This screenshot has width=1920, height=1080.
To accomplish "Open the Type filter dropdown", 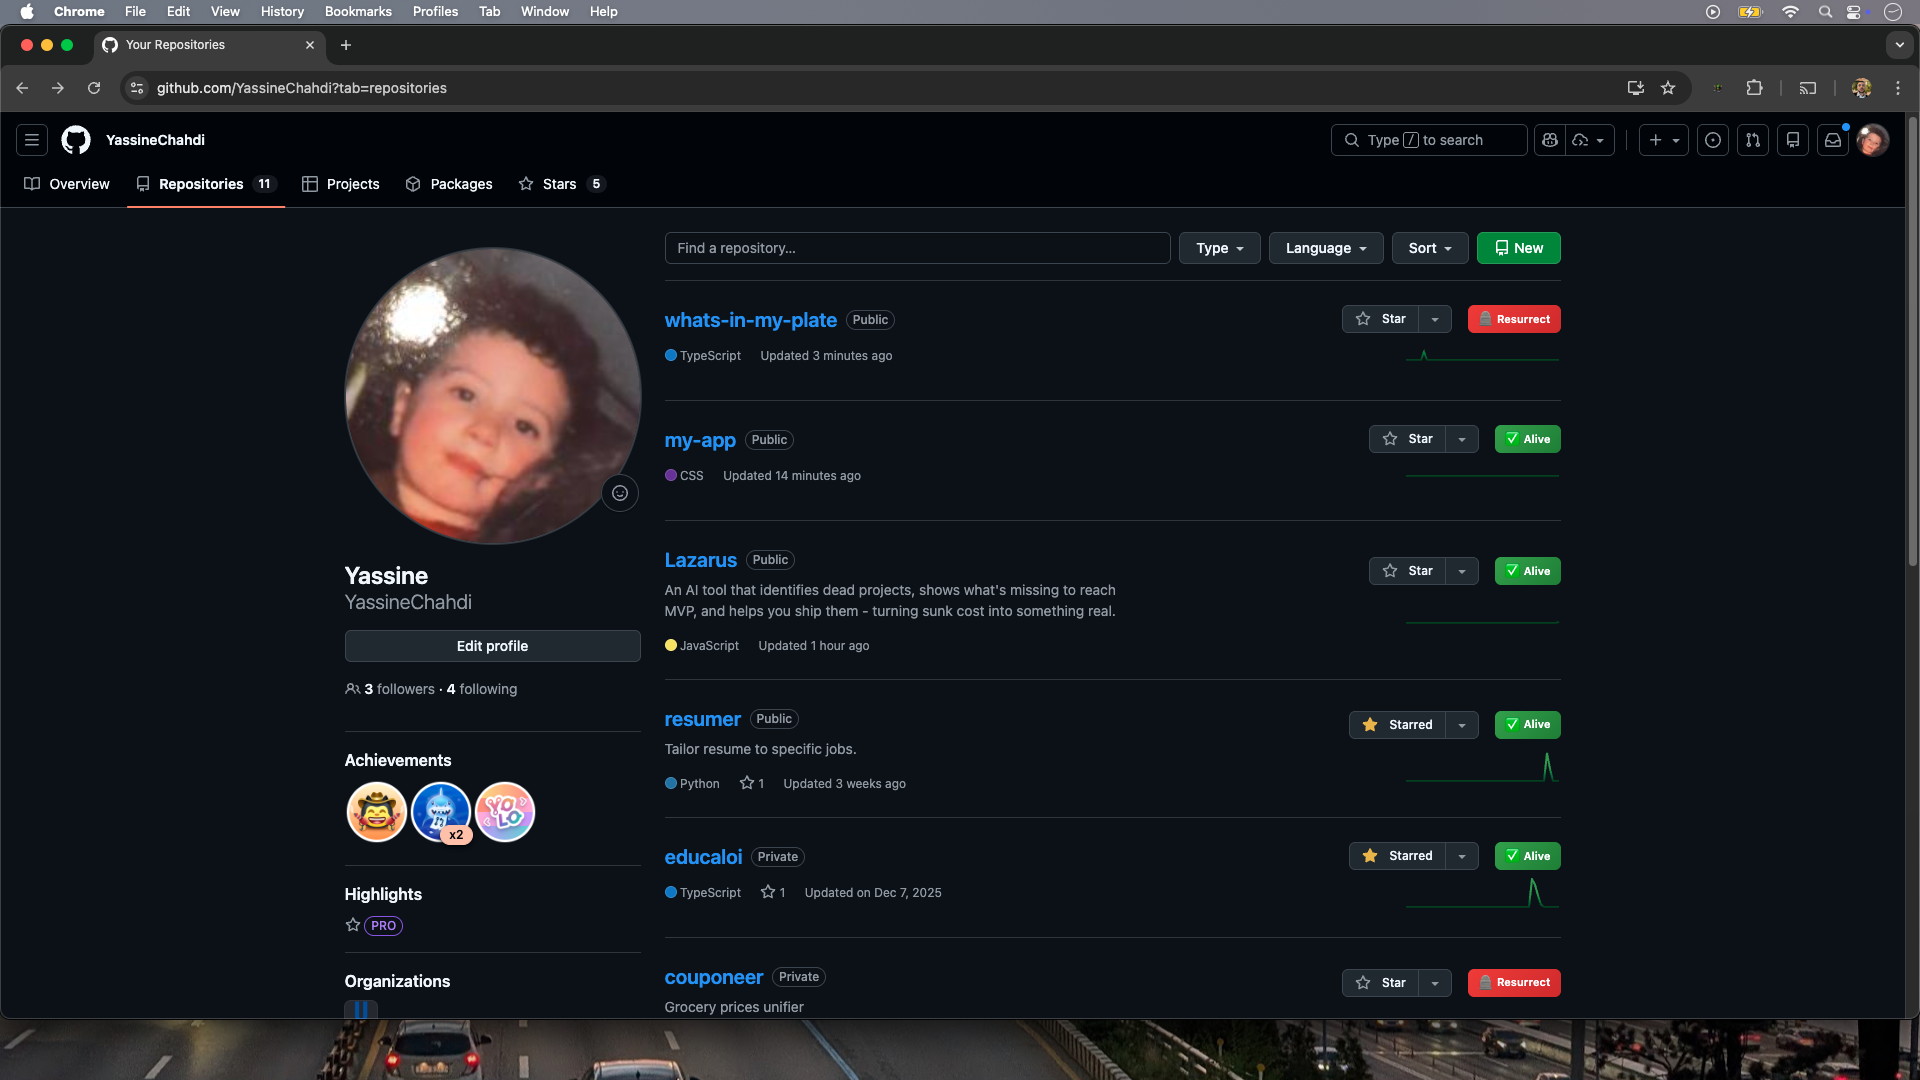I will [x=1219, y=248].
